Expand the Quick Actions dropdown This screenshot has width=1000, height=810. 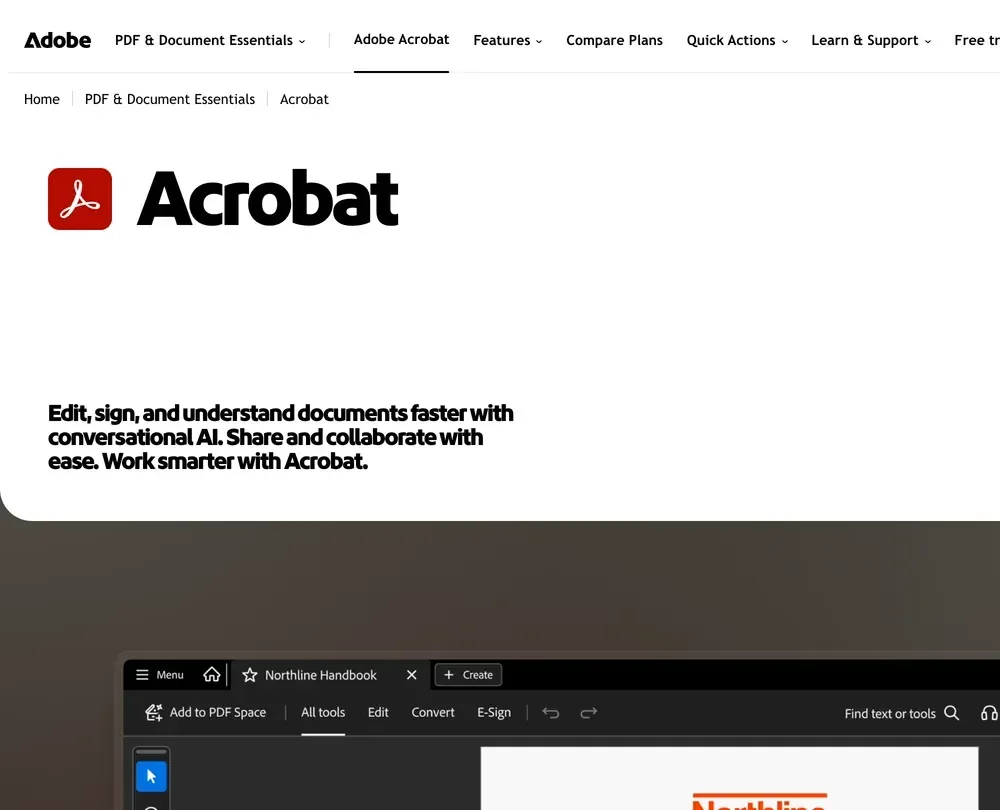[x=737, y=40]
